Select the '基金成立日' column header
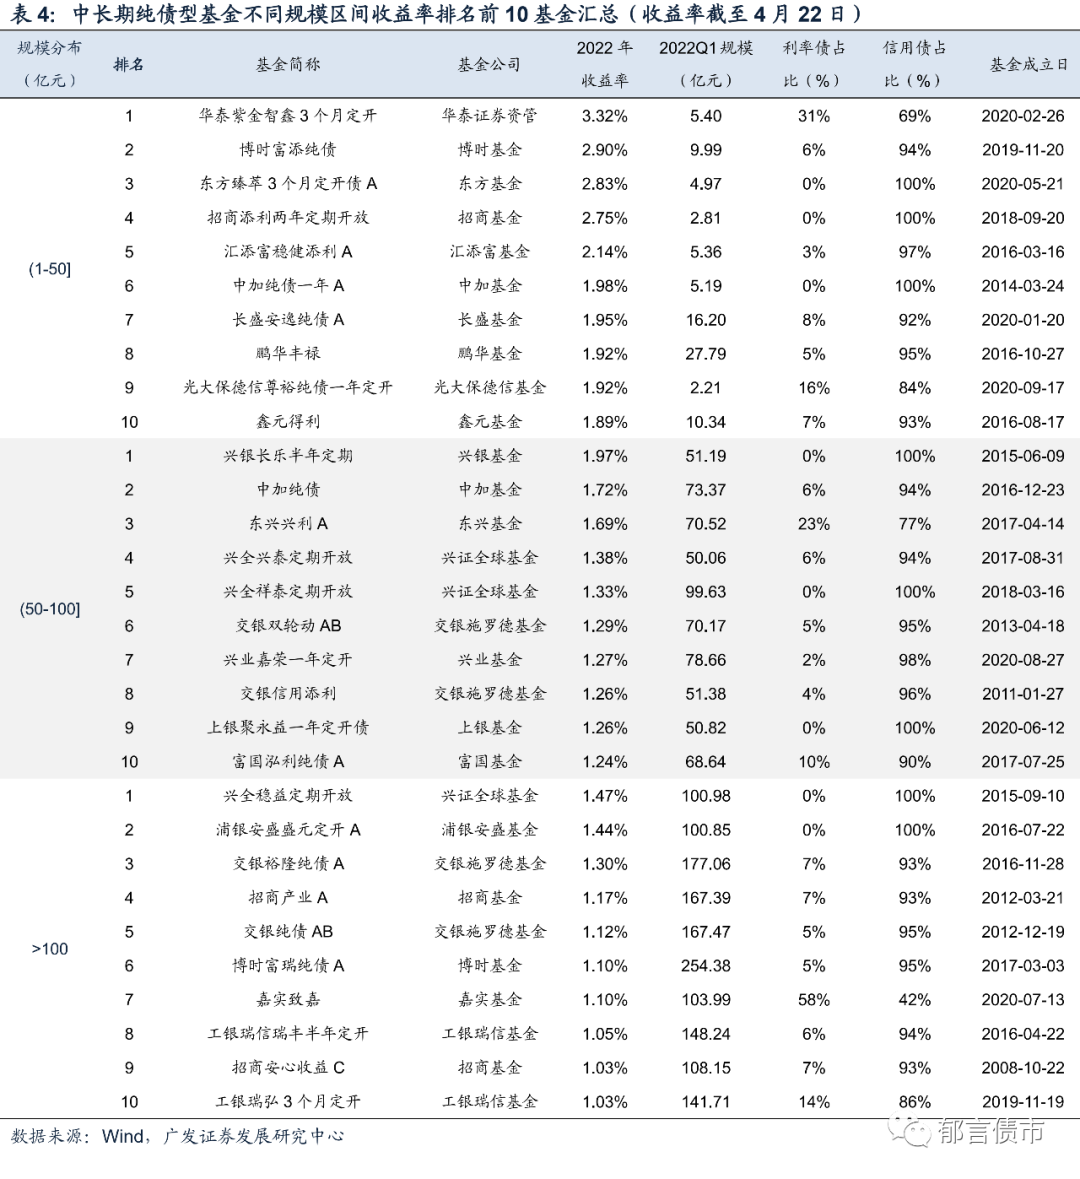Viewport: 1080px width, 1179px height. [1028, 65]
